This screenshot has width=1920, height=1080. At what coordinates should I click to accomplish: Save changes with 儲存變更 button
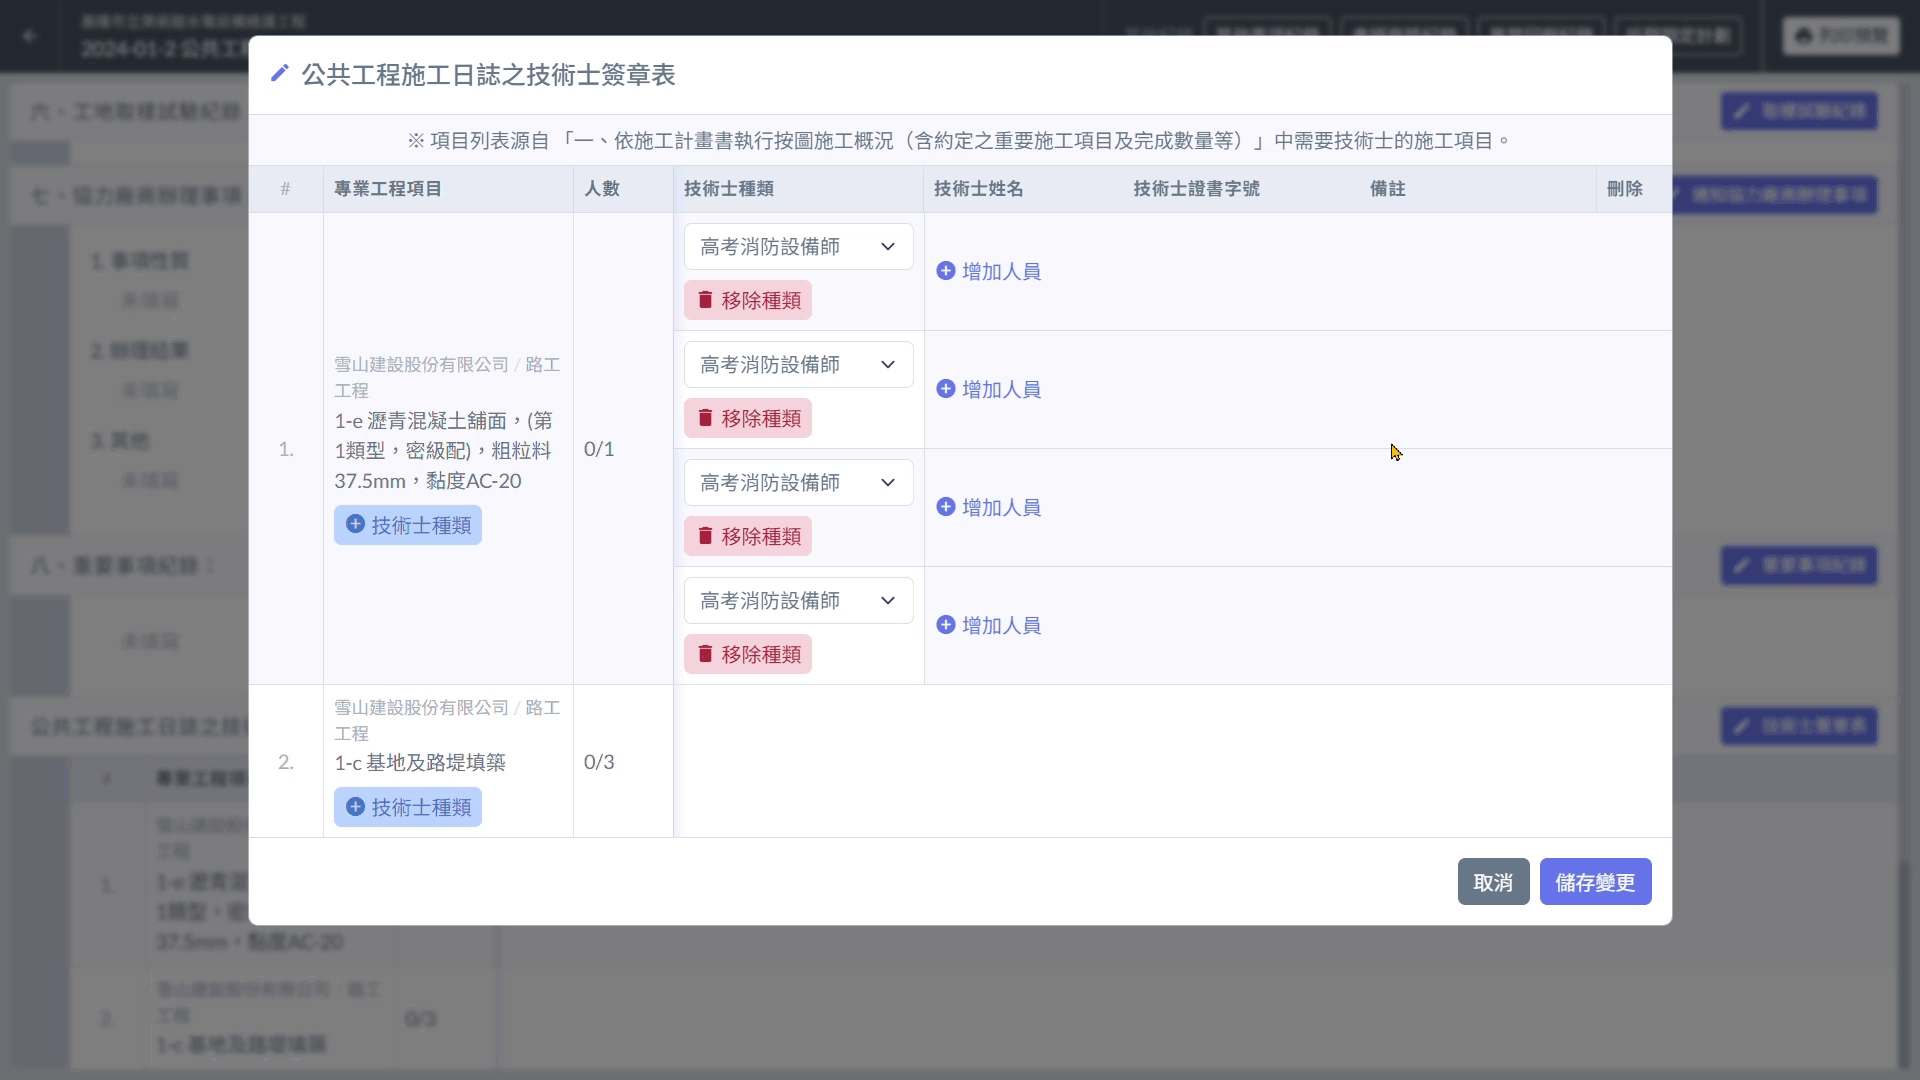coord(1594,882)
